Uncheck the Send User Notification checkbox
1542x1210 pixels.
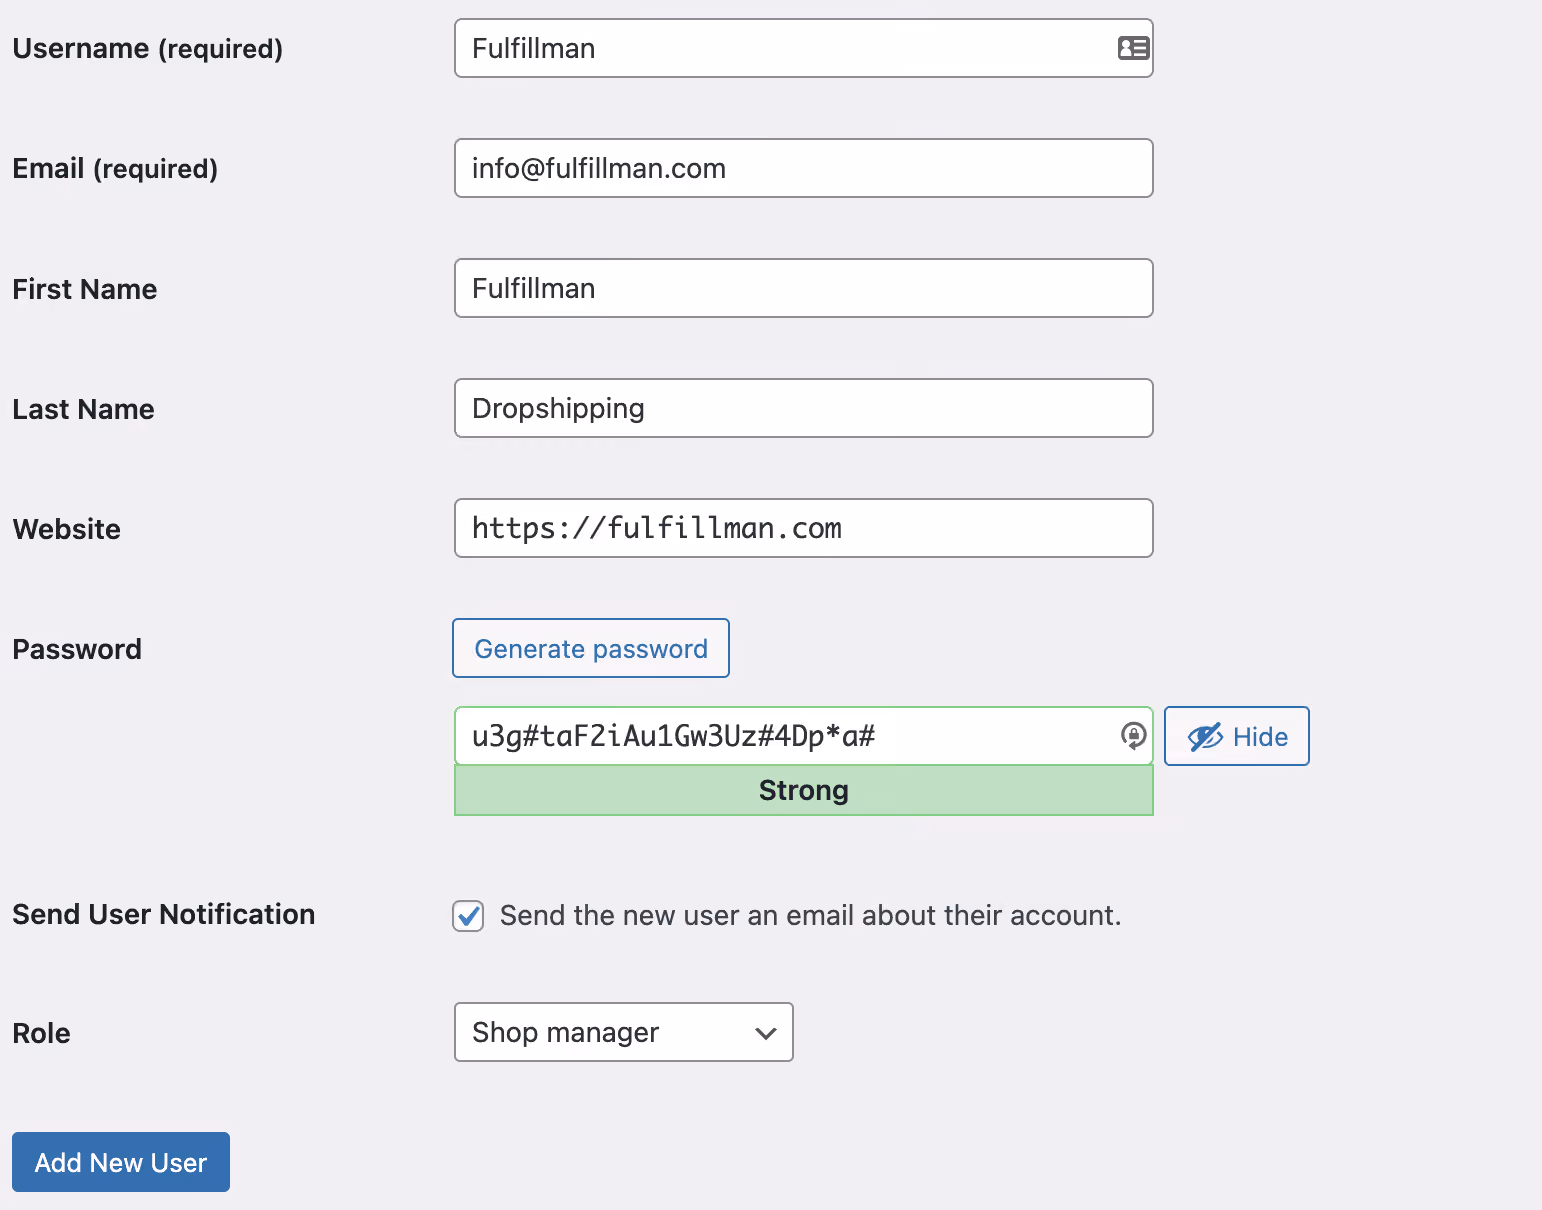(468, 915)
